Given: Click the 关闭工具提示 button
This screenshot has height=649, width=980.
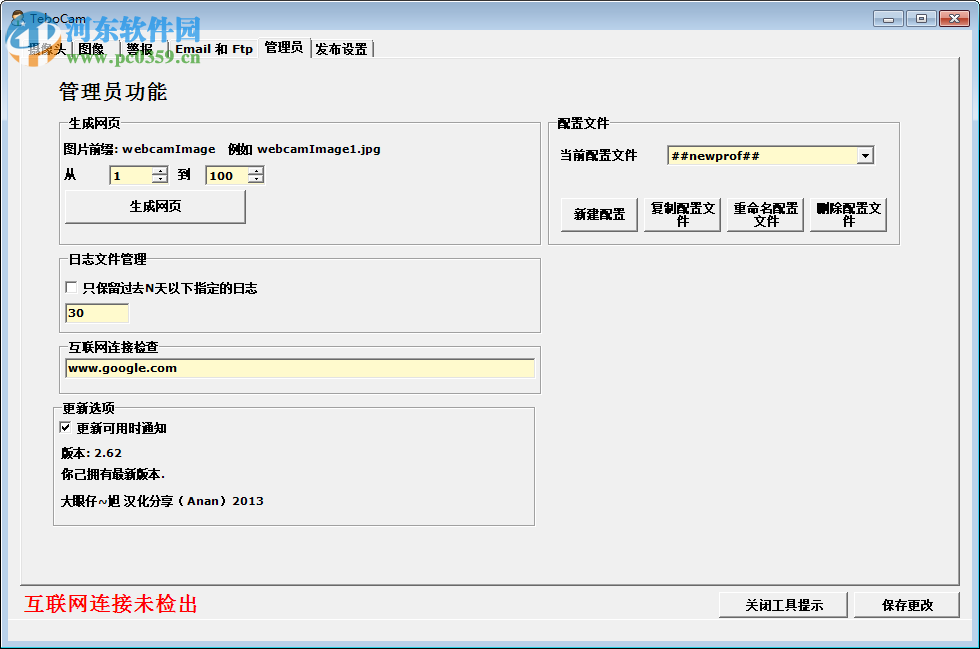Looking at the screenshot, I should tap(783, 605).
